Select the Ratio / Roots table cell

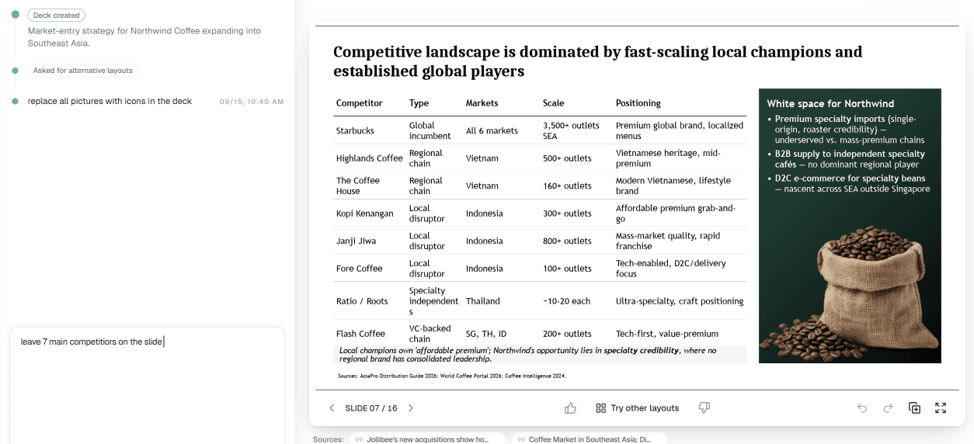362,301
